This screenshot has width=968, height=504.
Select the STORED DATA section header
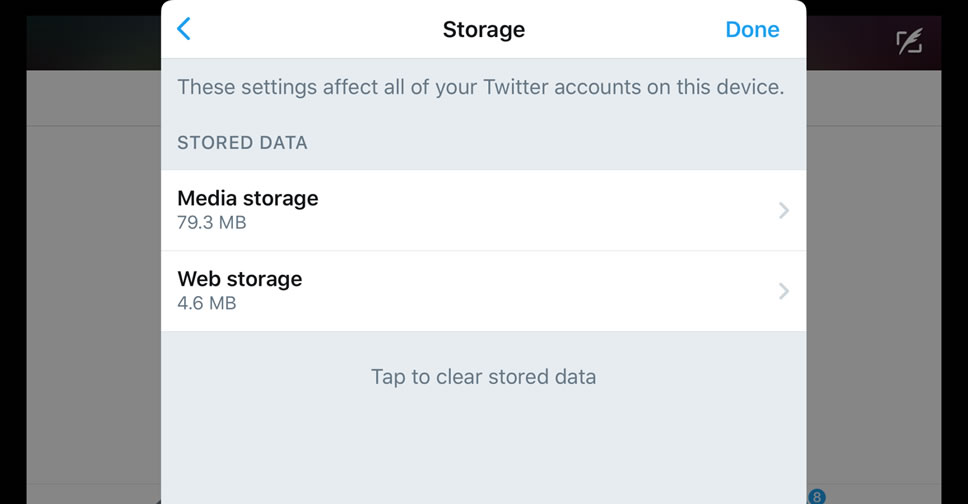pos(242,143)
